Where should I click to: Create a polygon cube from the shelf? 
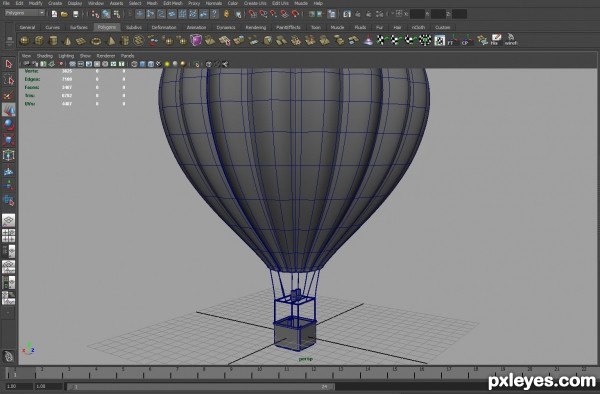39,40
